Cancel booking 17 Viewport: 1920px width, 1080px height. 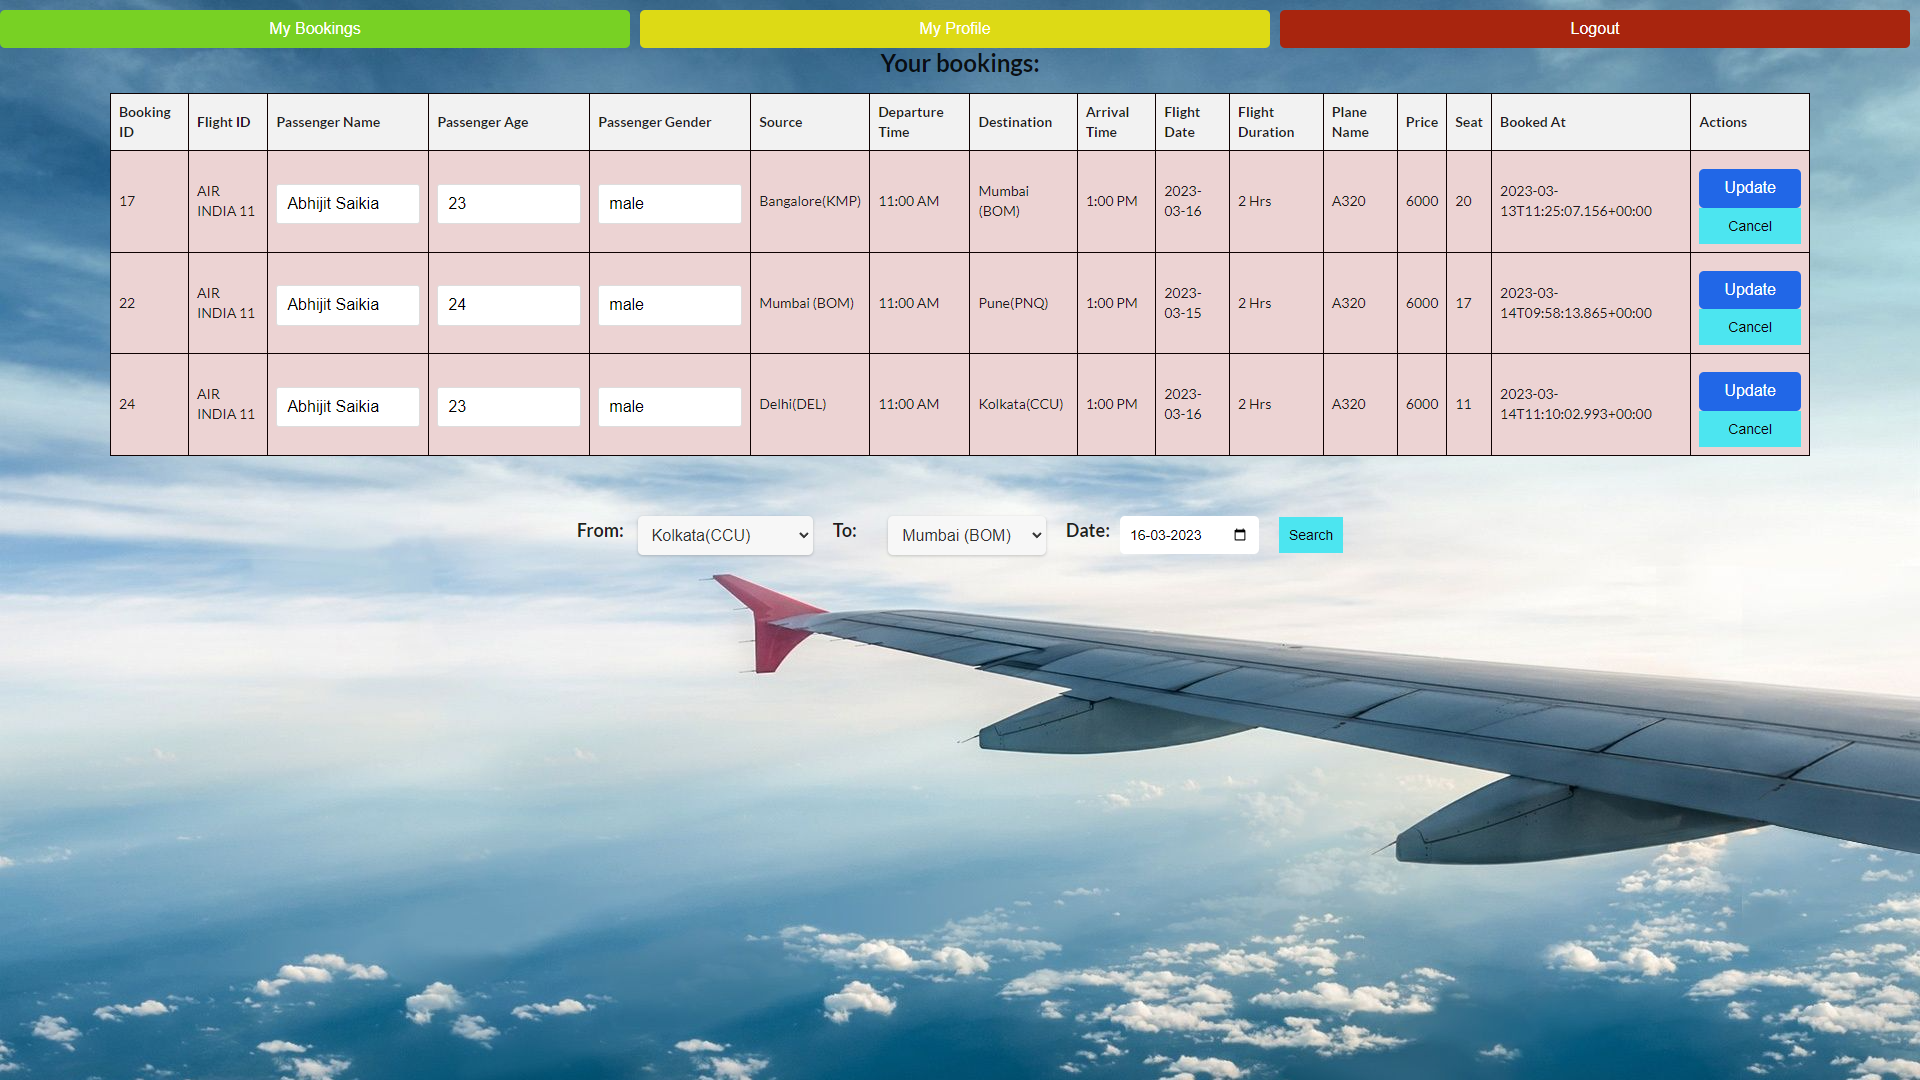tap(1749, 226)
